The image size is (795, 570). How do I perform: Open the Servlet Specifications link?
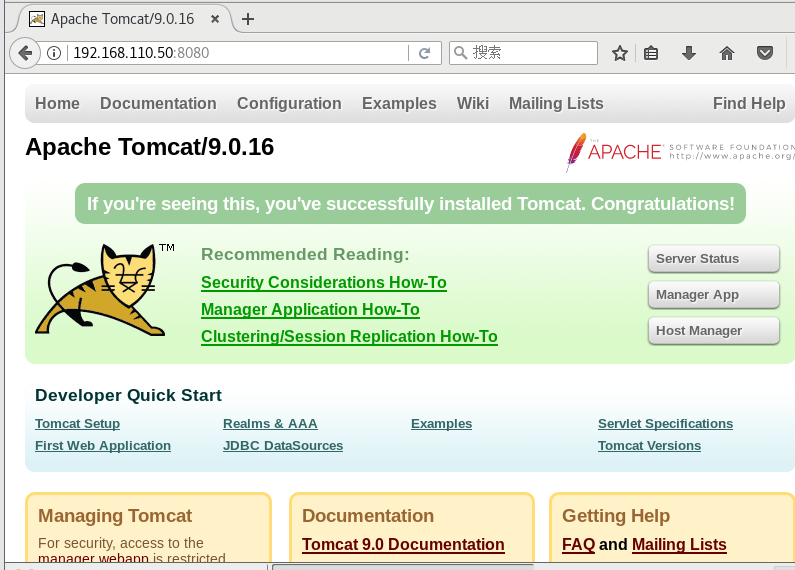(x=665, y=423)
